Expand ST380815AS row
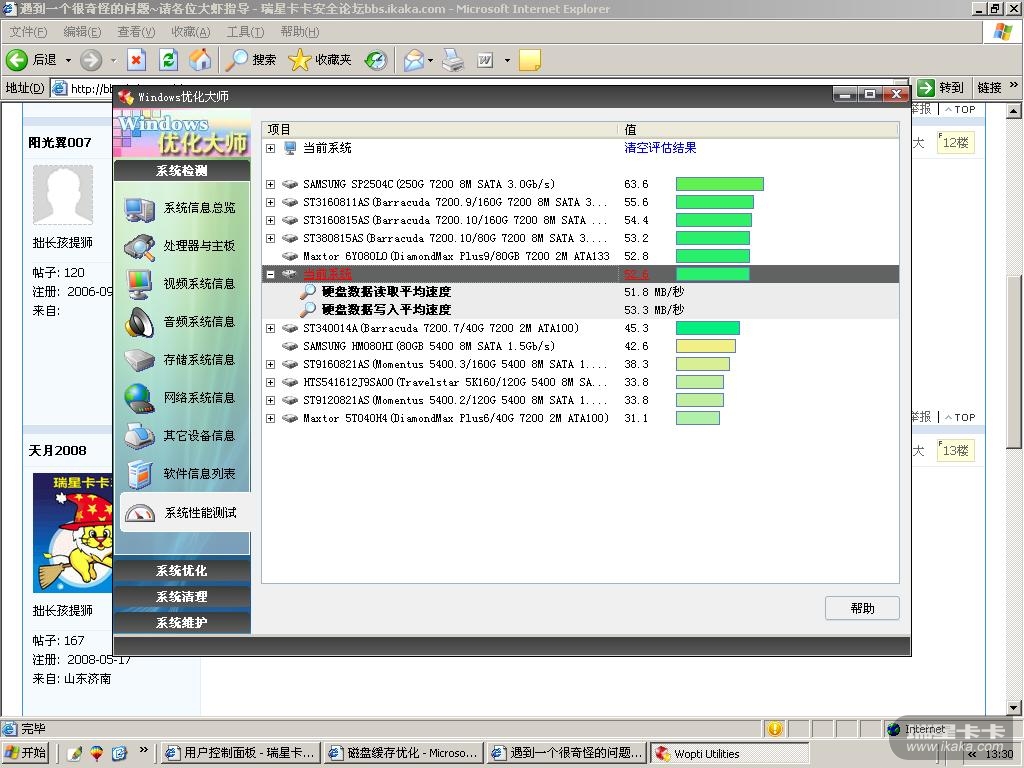 tap(270, 238)
